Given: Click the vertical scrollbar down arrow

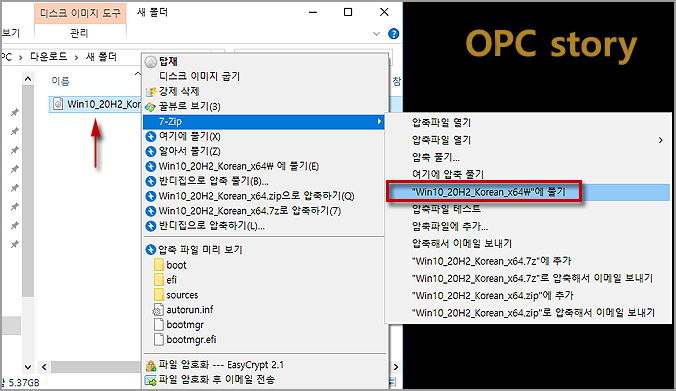Looking at the screenshot, I should (28, 367).
